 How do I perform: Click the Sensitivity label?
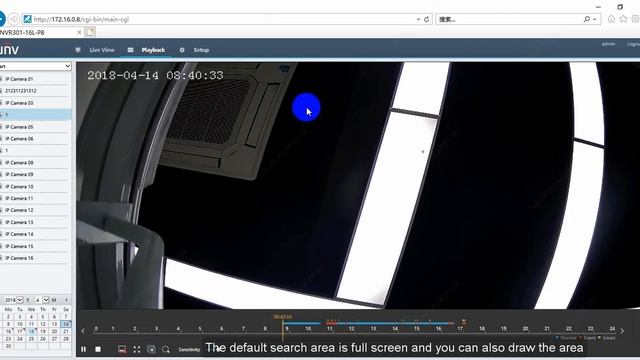(189, 349)
